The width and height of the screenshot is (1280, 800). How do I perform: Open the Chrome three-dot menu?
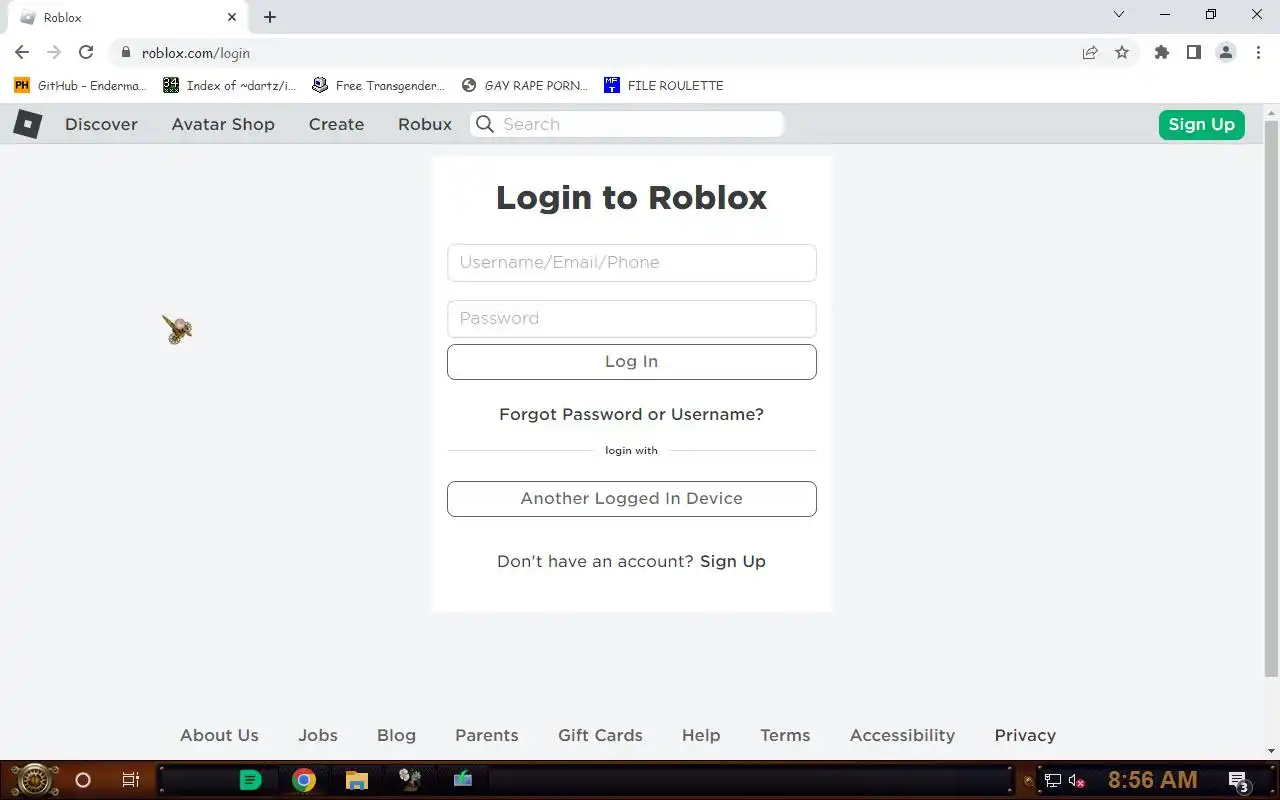pos(1258,53)
